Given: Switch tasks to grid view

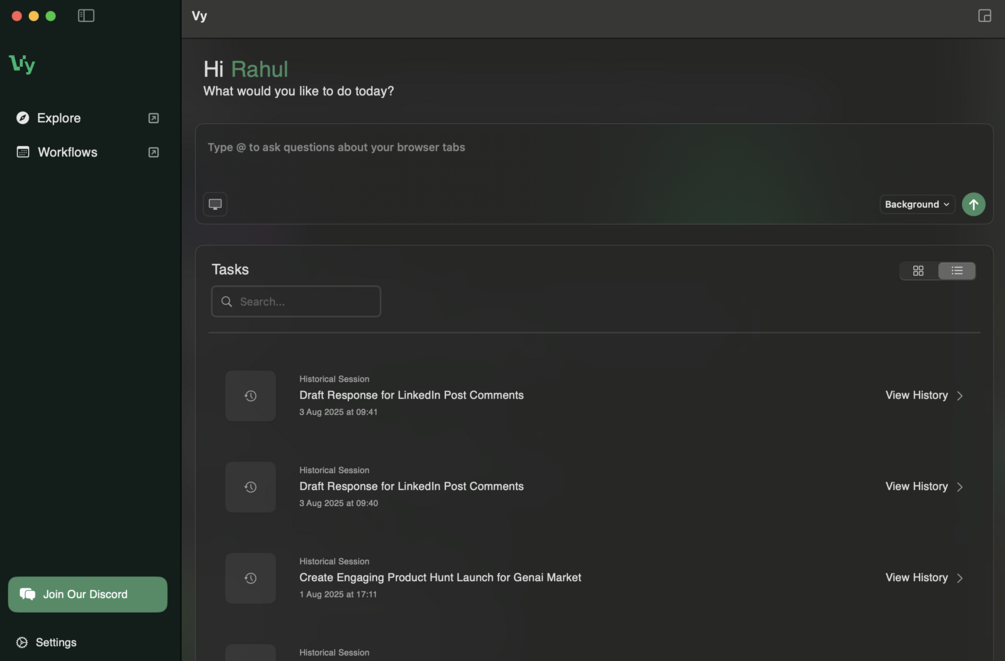Looking at the screenshot, I should (918, 271).
